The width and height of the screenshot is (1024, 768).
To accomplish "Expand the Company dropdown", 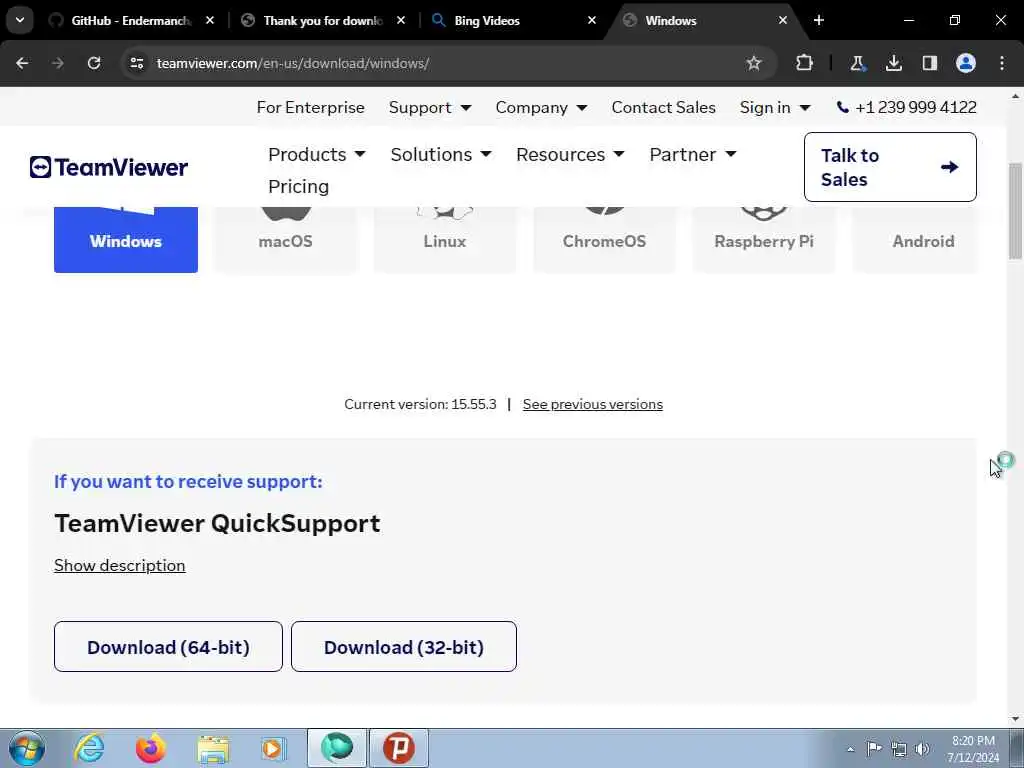I will [x=541, y=107].
